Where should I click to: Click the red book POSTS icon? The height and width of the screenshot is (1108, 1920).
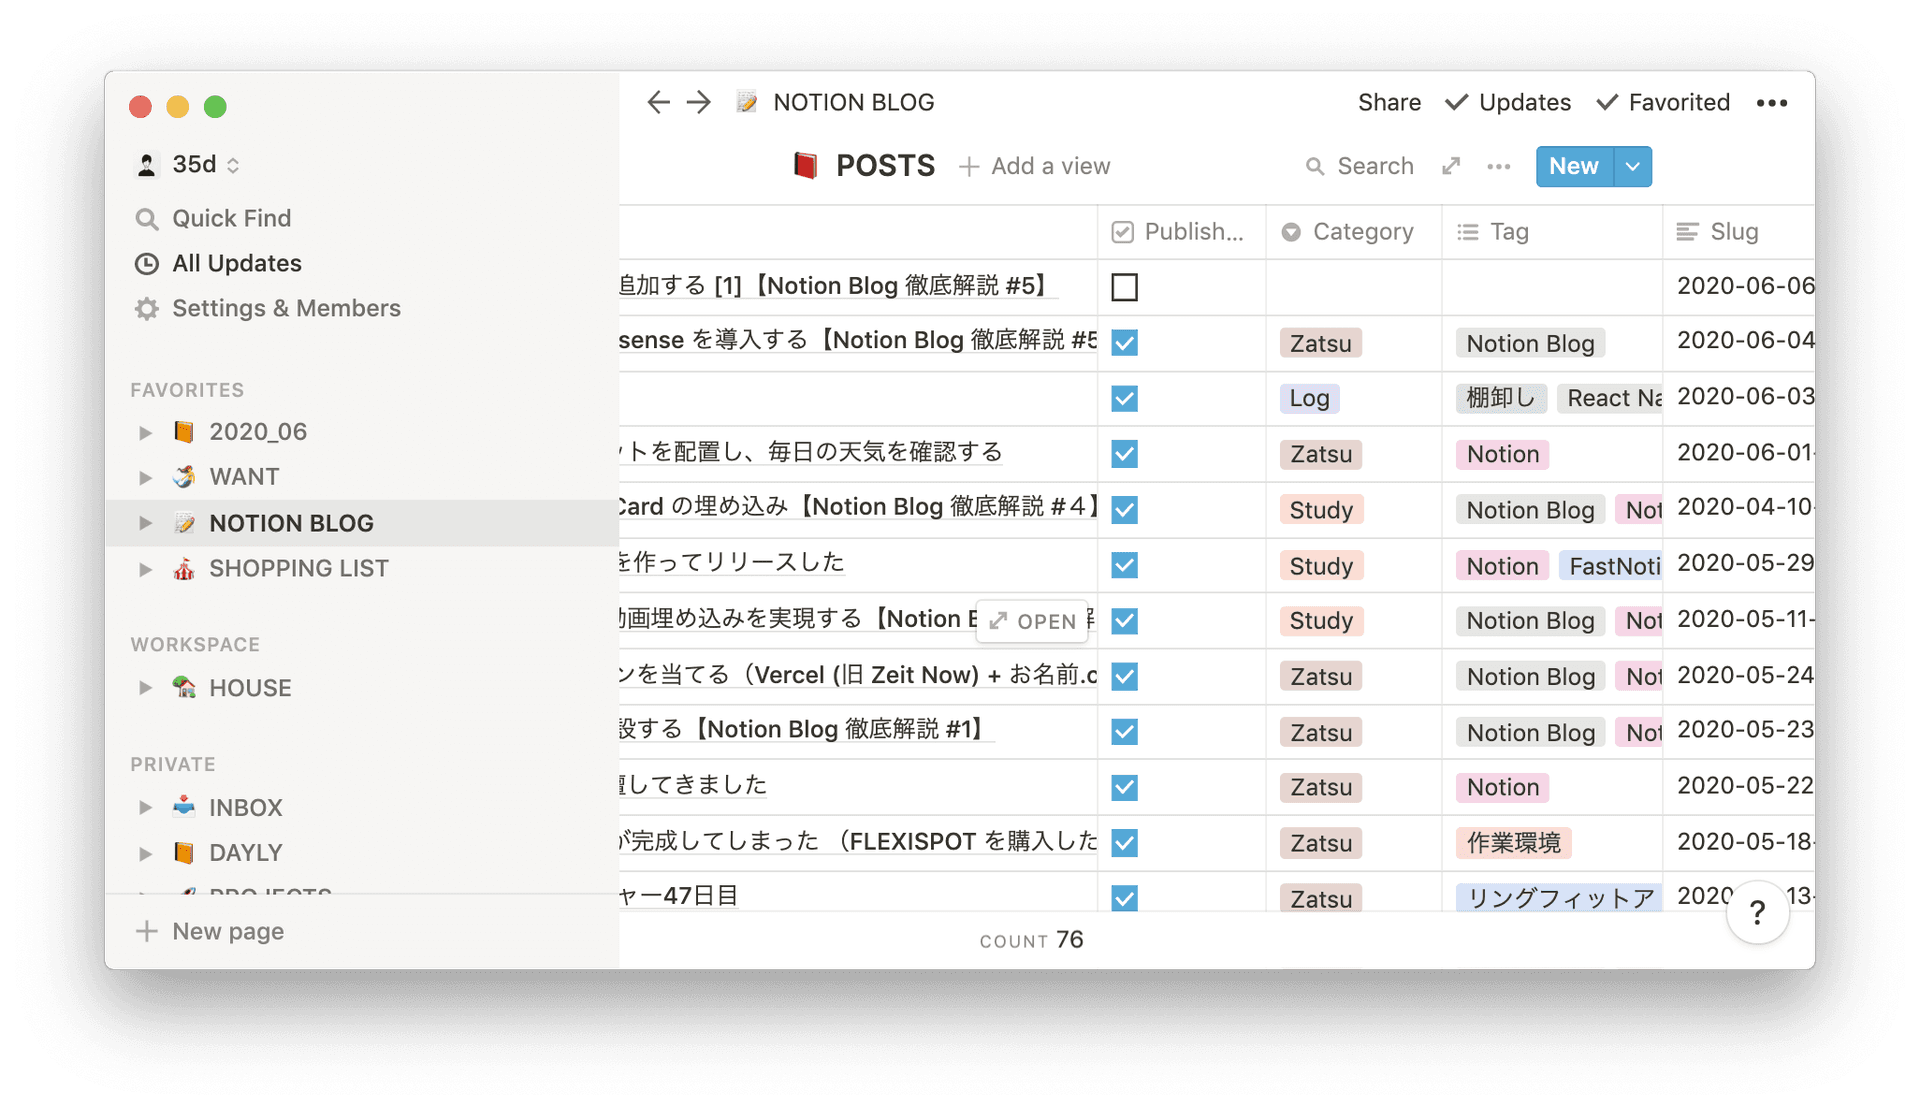pyautogui.click(x=806, y=166)
